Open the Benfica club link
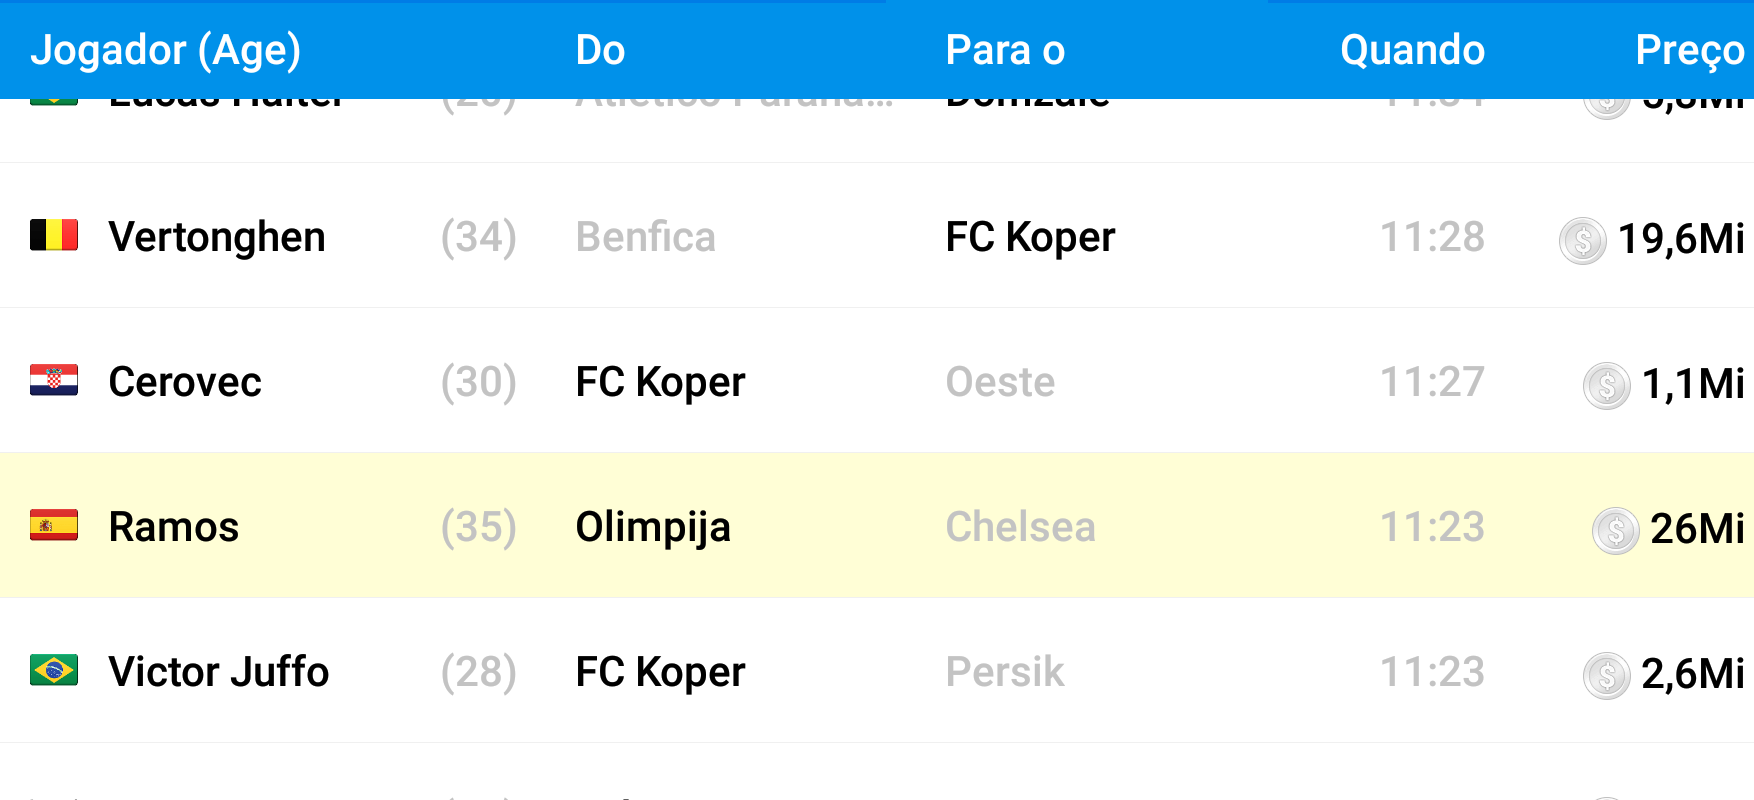The height and width of the screenshot is (800, 1754). click(x=645, y=238)
